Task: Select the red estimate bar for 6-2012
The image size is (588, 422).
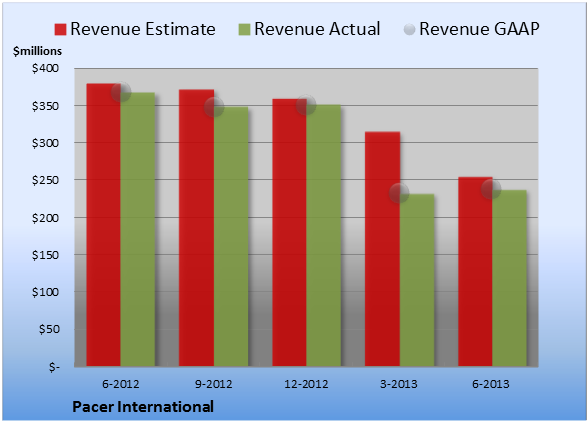Action: 104,225
